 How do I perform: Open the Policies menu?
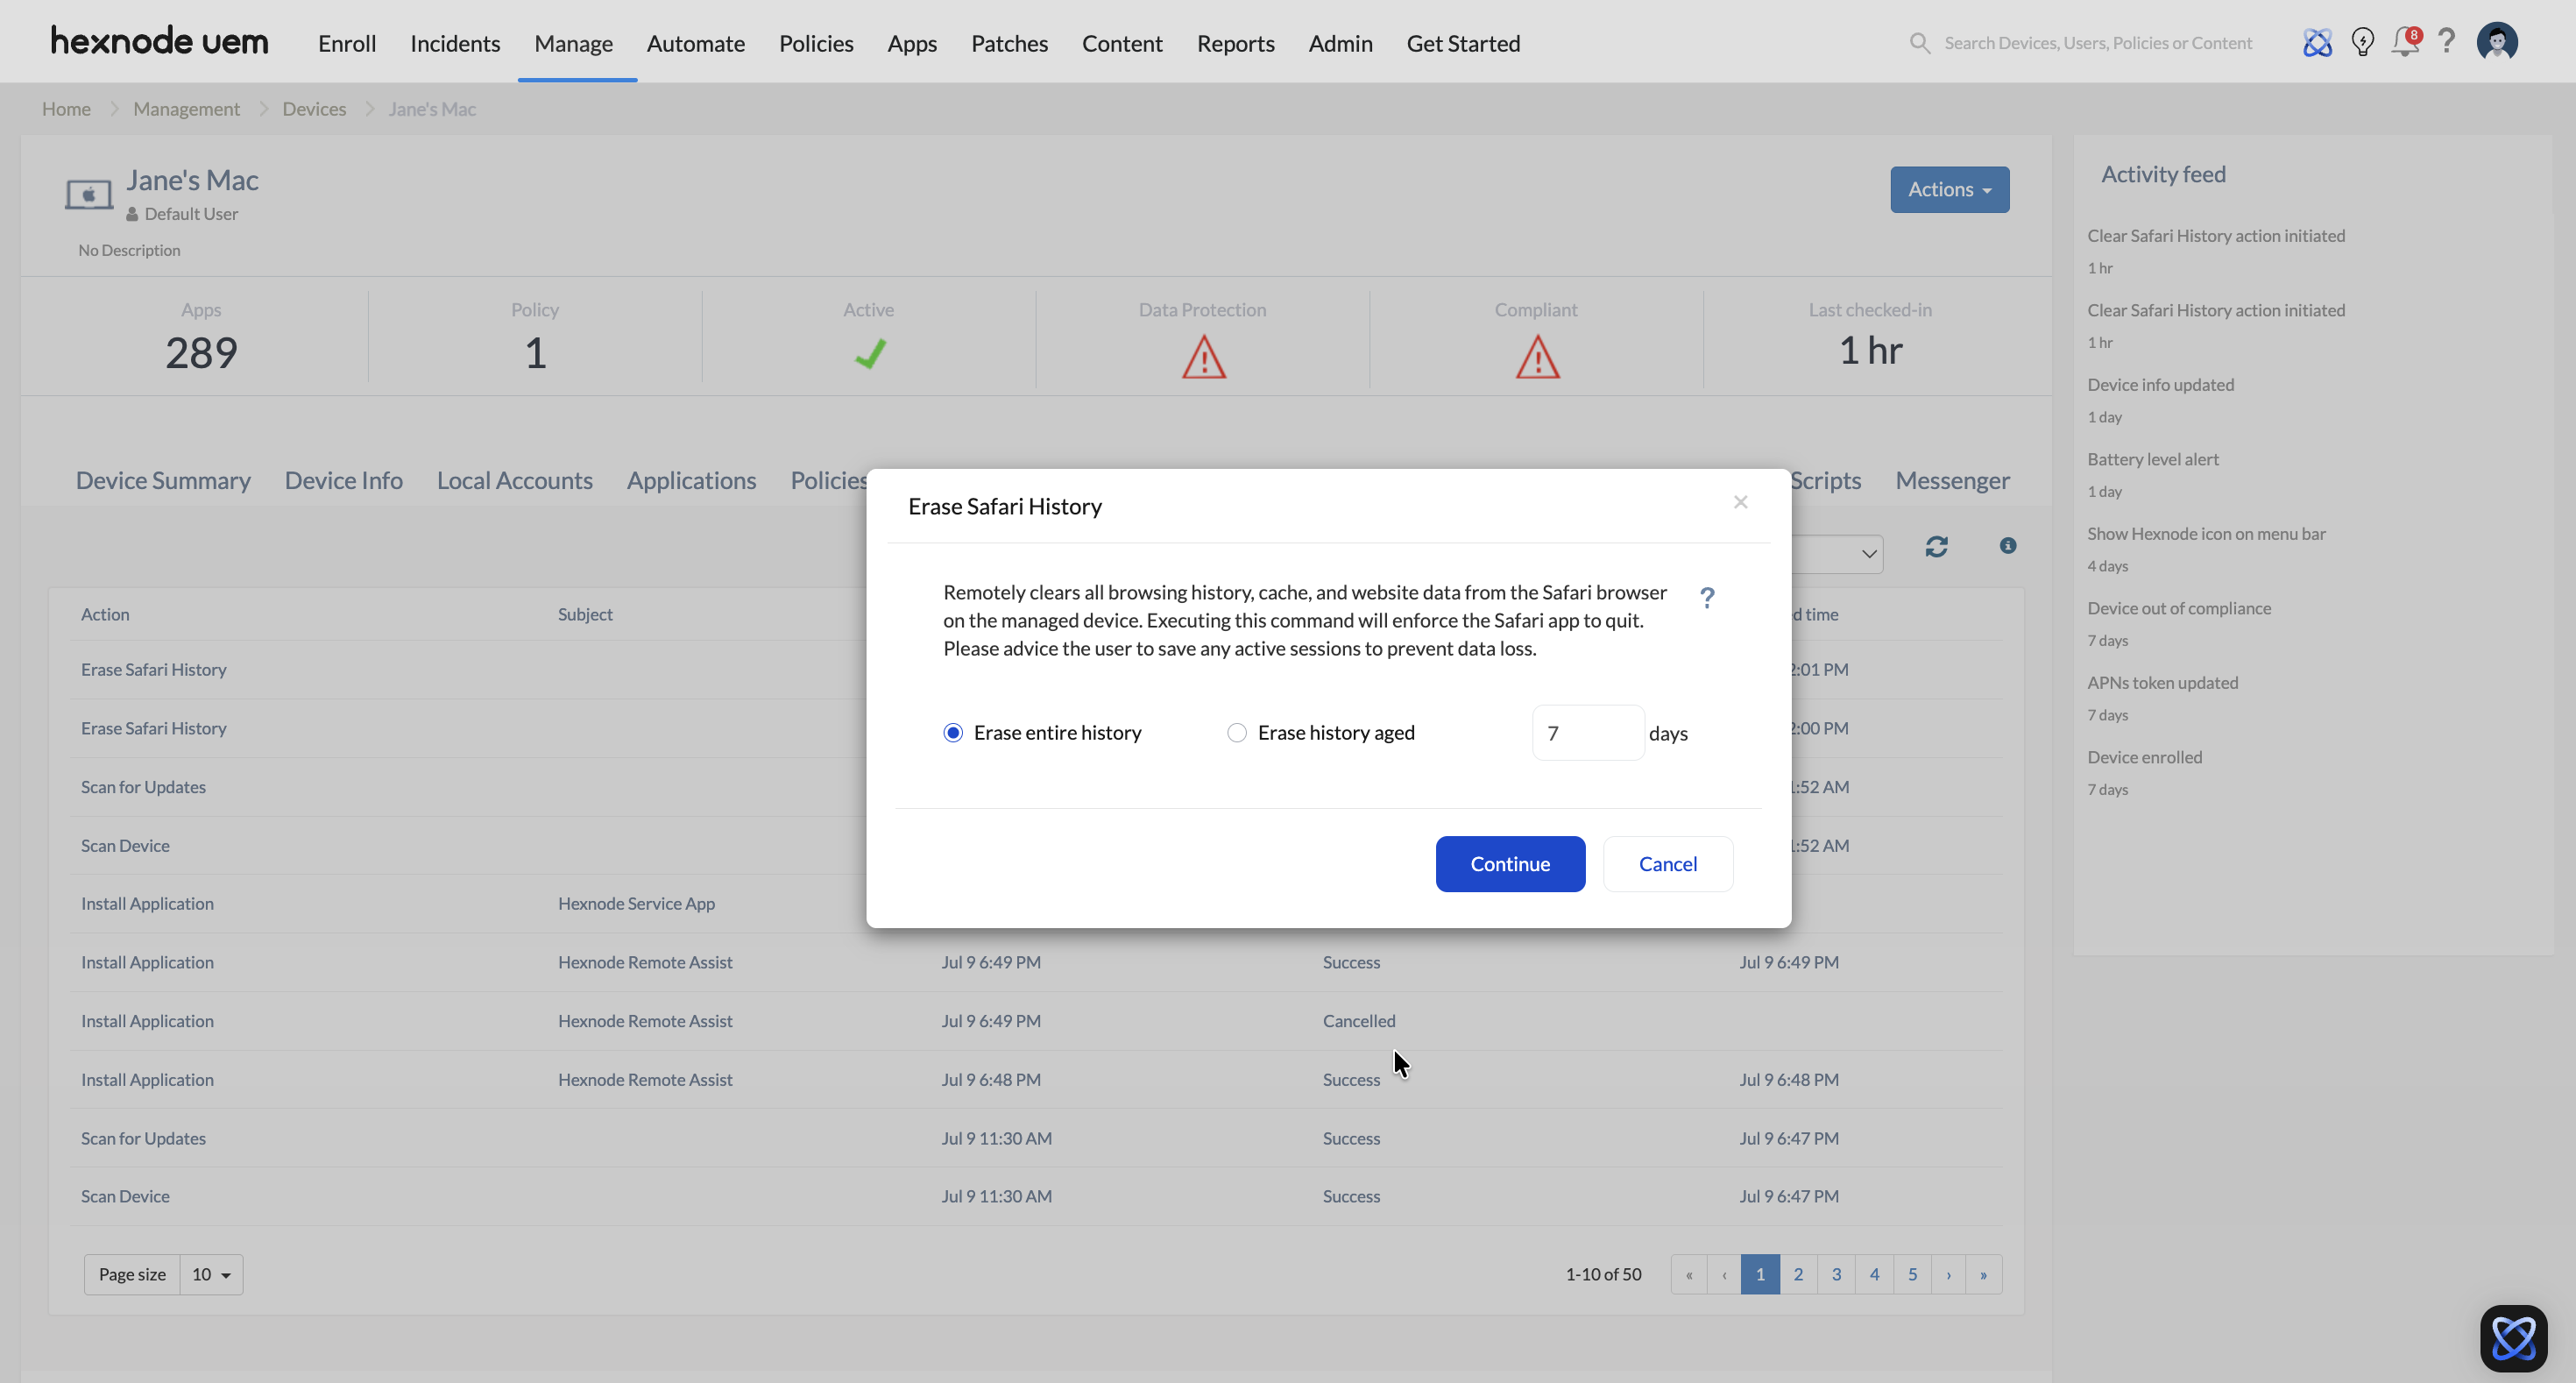816,43
